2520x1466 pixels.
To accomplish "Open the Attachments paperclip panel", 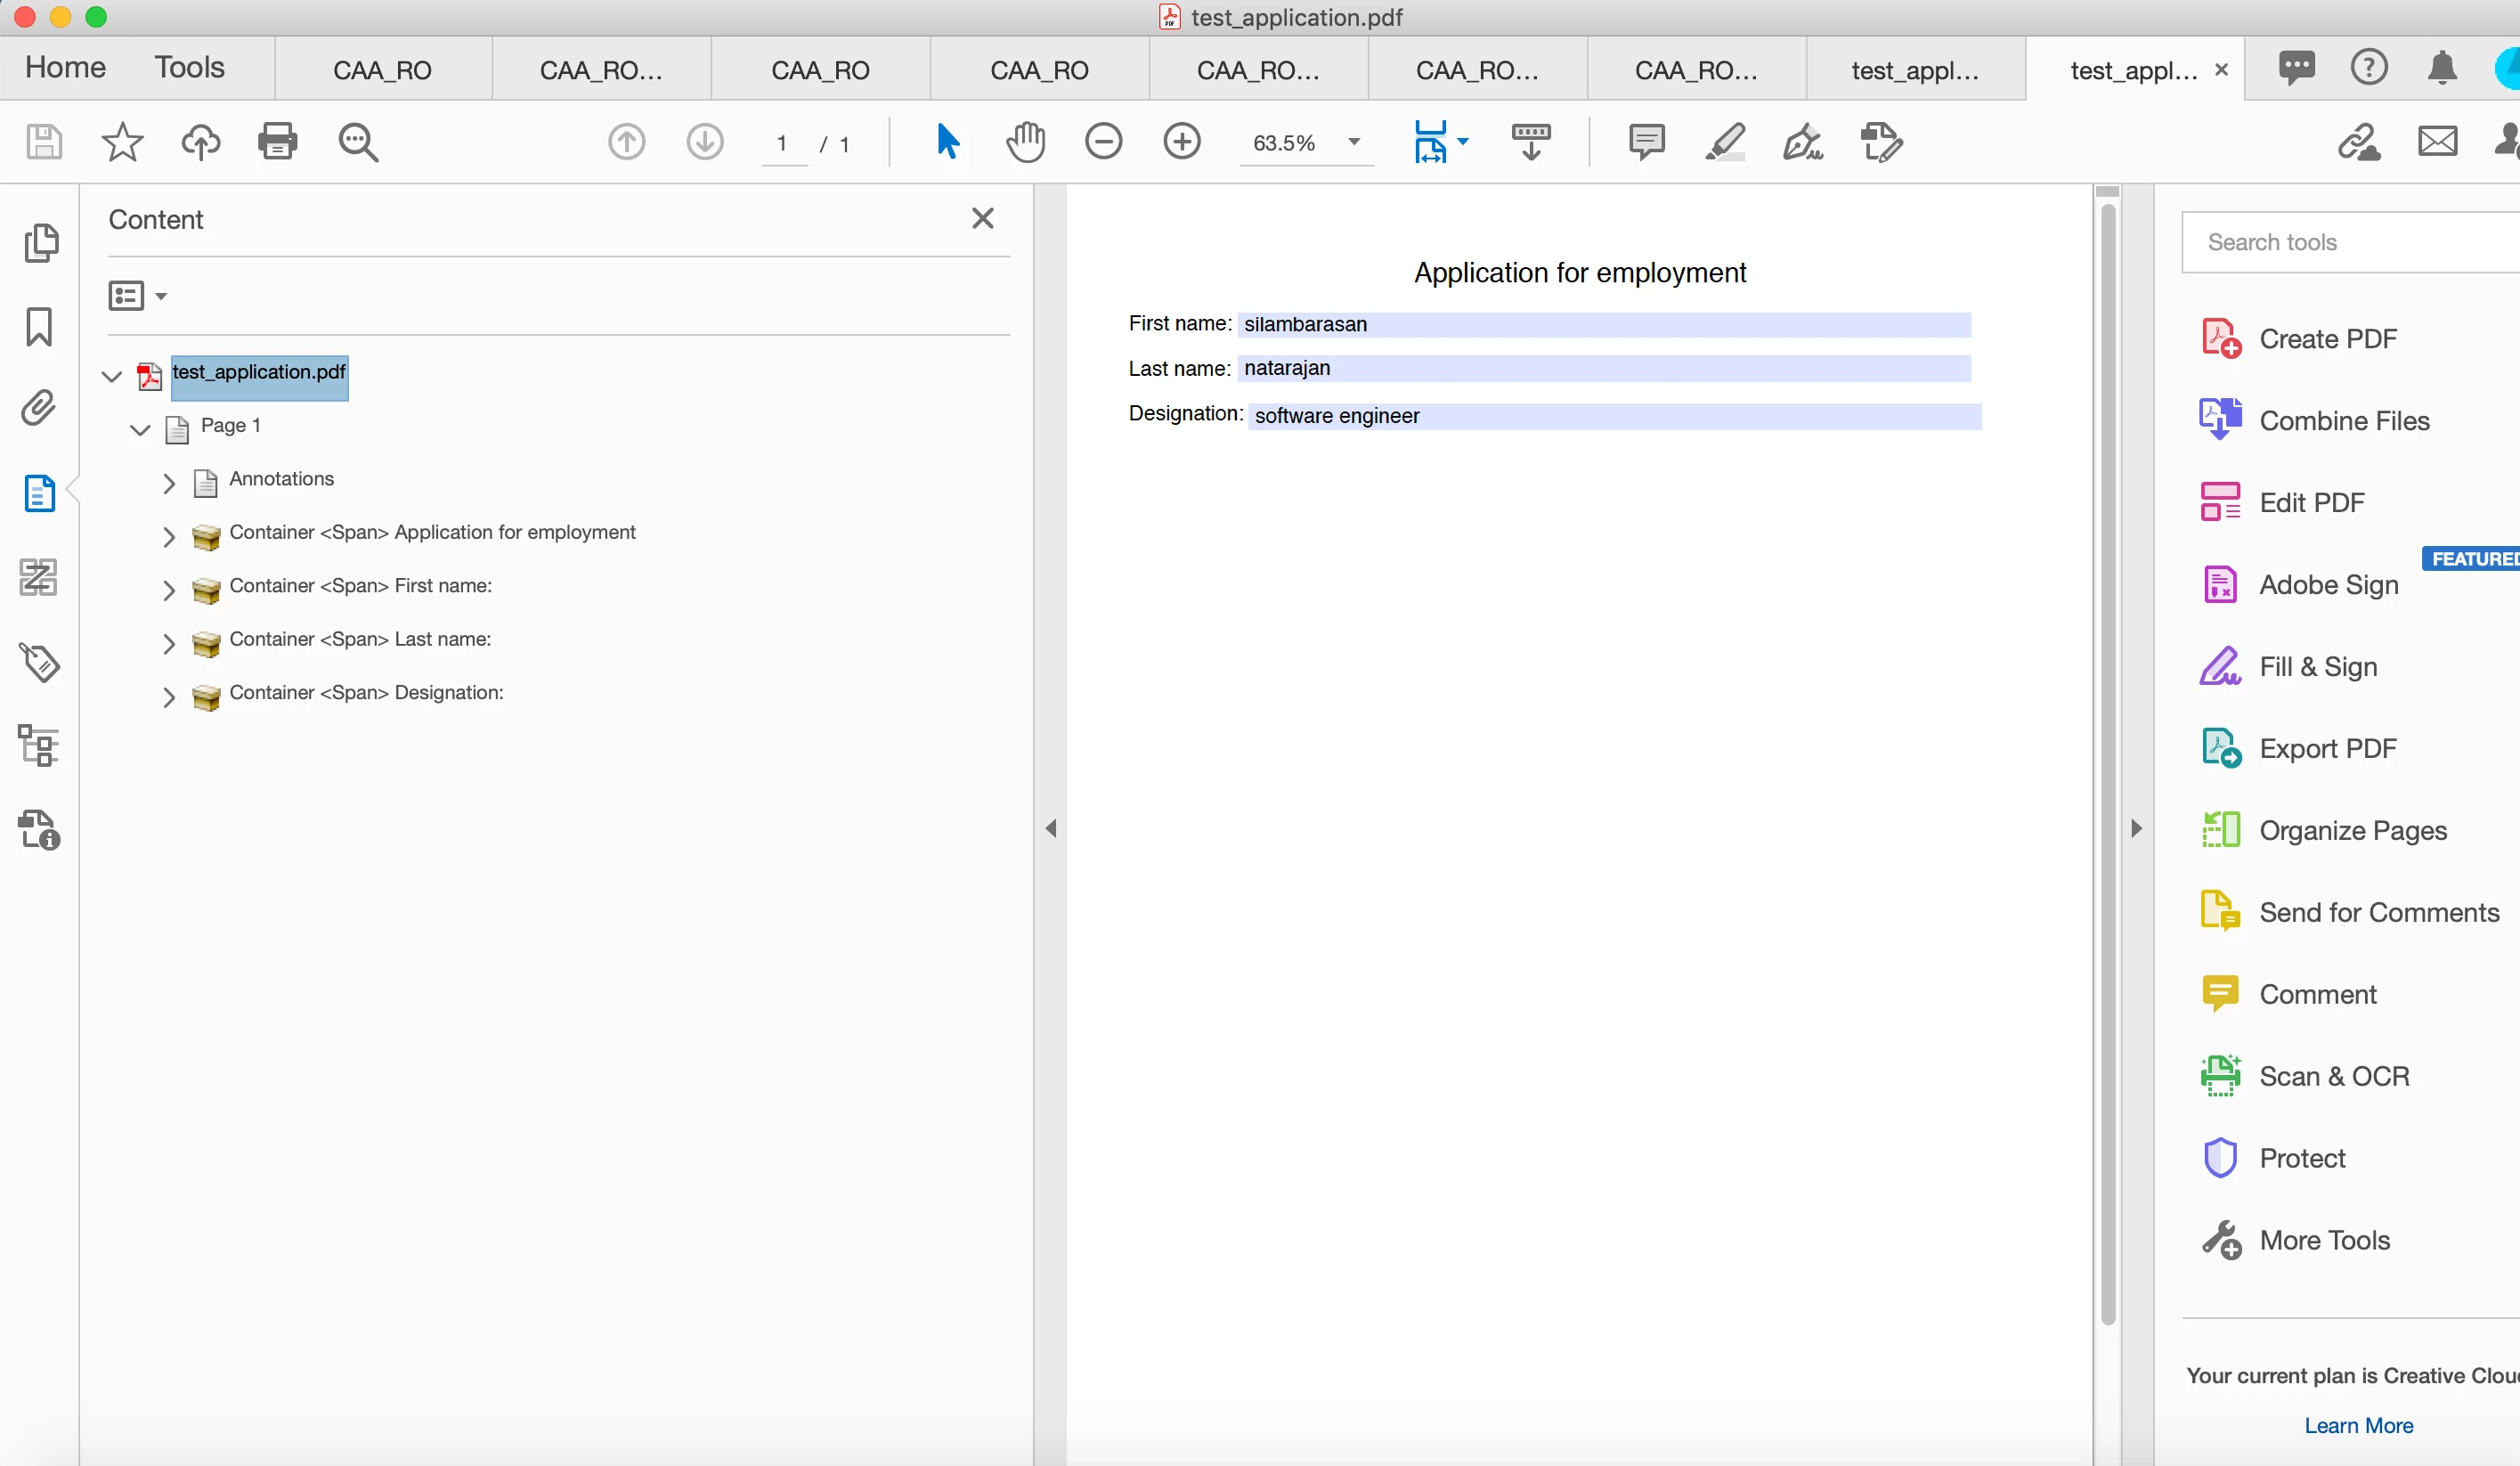I will point(39,408).
